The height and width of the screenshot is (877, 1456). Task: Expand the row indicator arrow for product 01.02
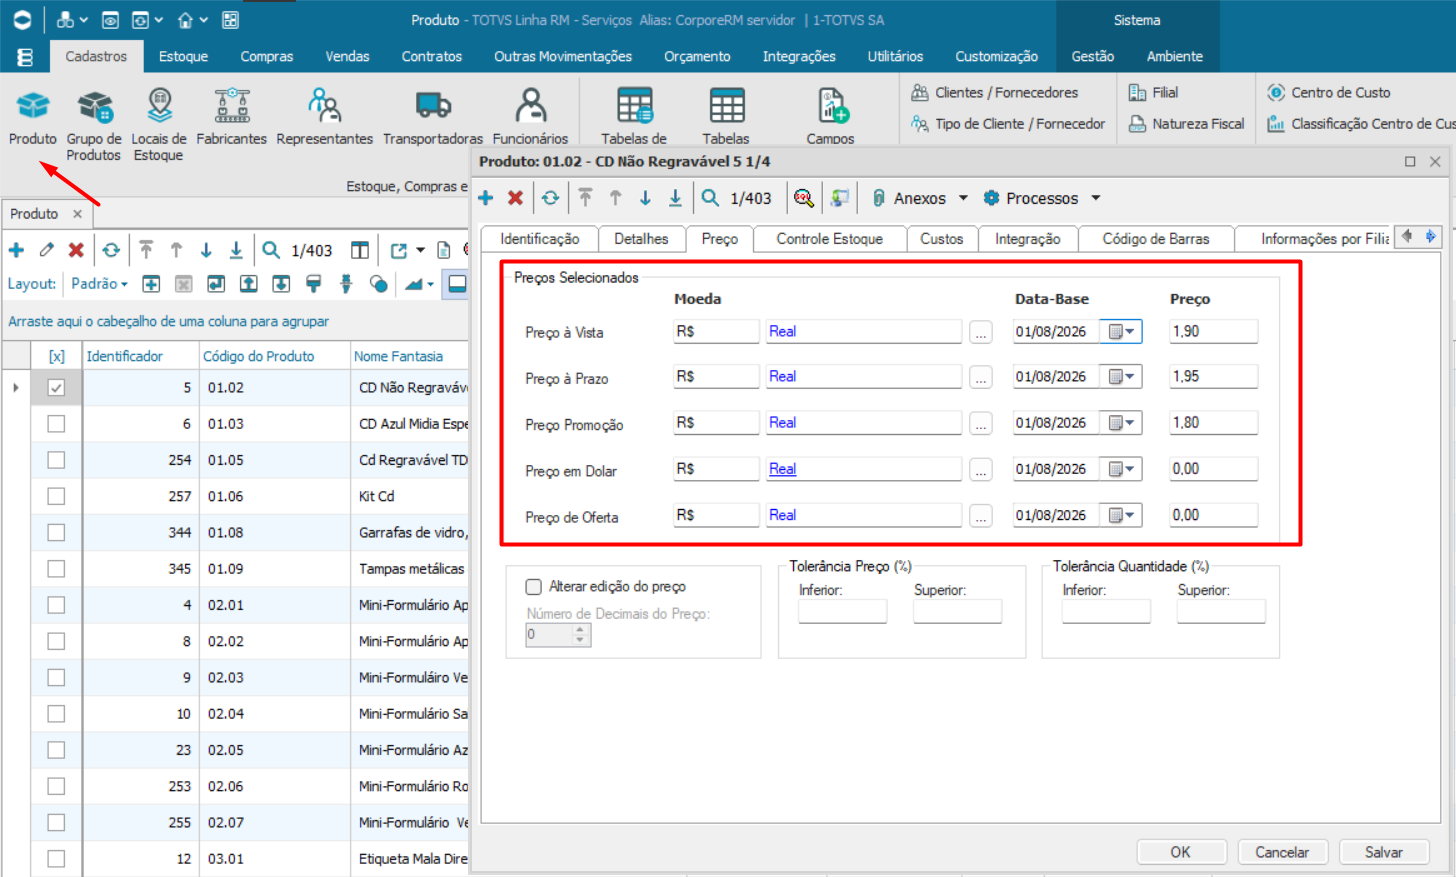click(16, 388)
